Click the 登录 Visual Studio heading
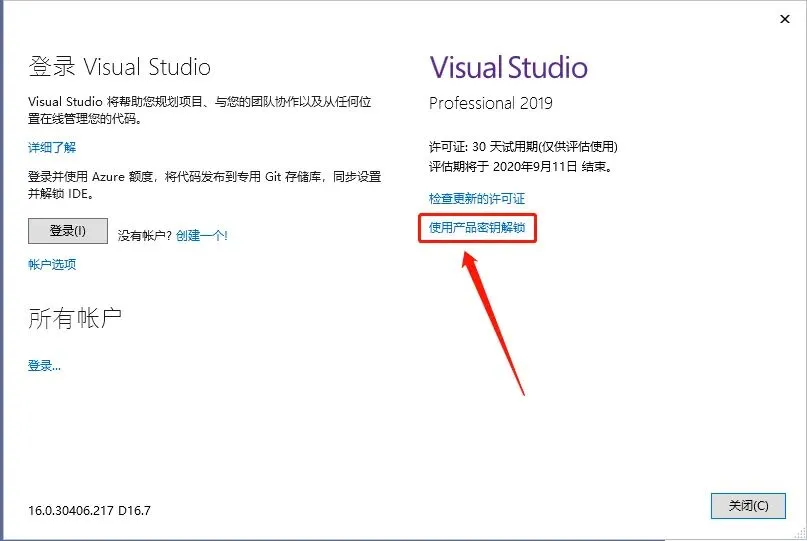The image size is (807, 541). tap(119, 67)
